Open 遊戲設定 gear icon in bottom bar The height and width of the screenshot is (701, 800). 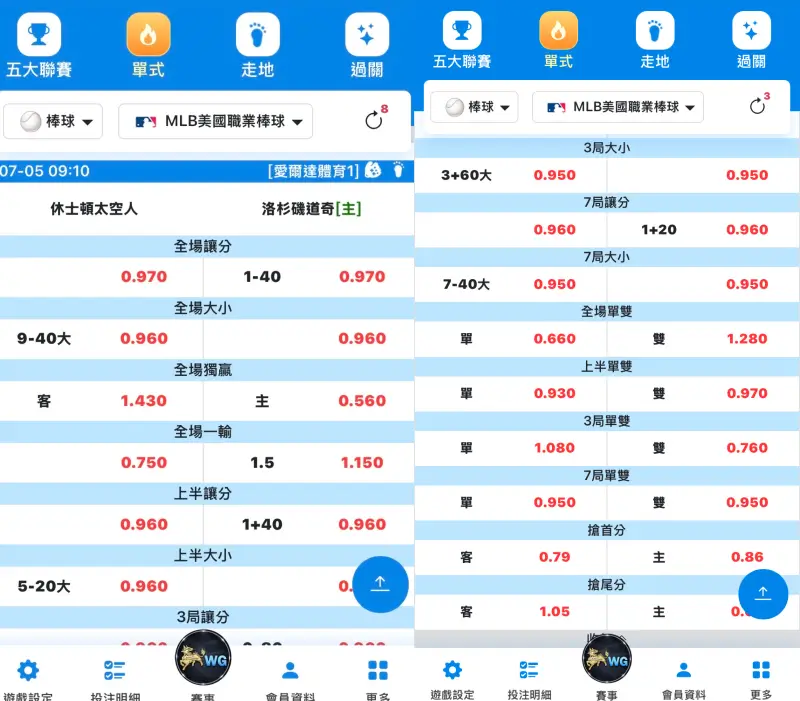pyautogui.click(x=28, y=670)
